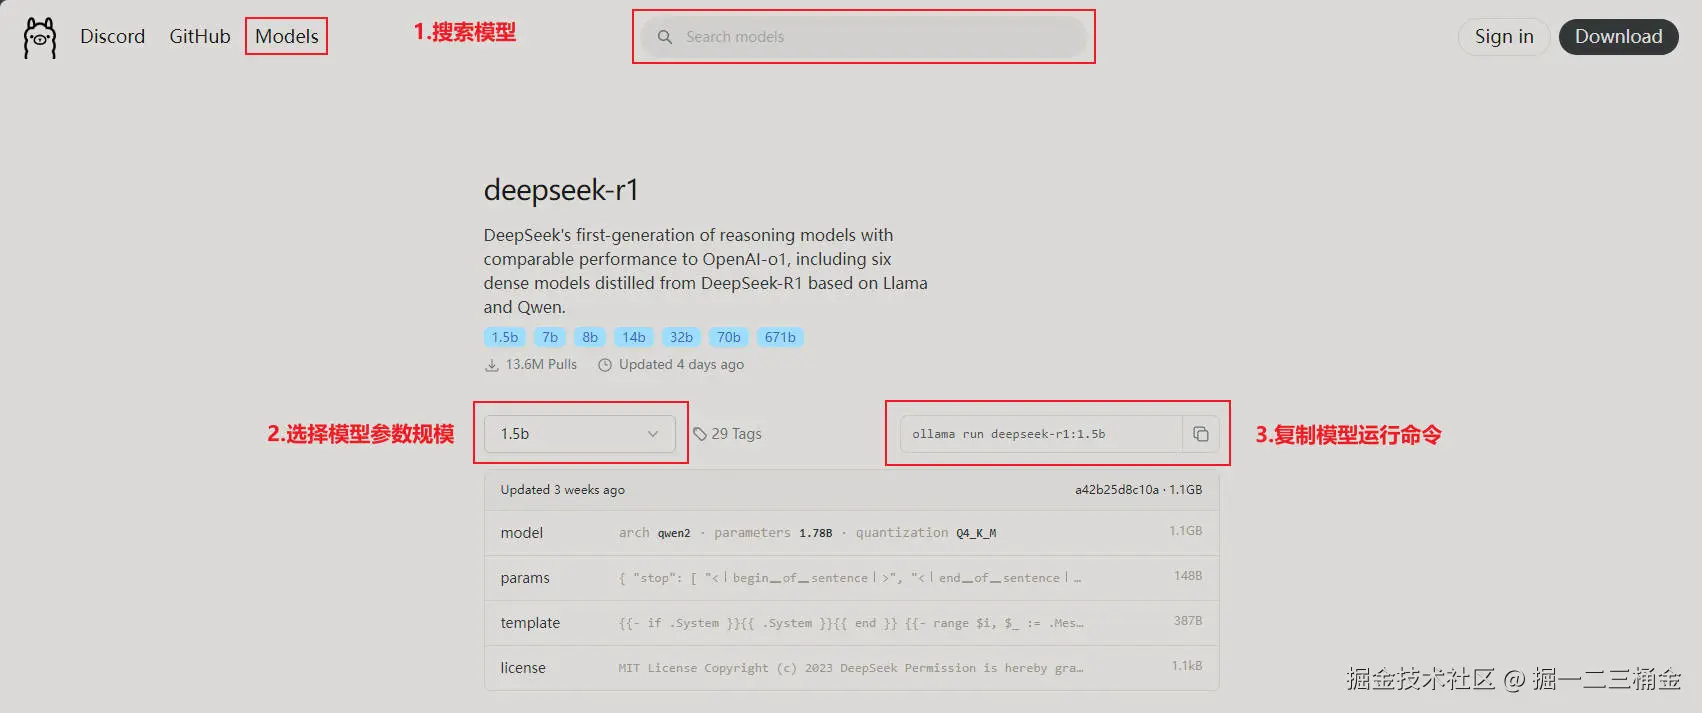Select the 13.6M Pulls count

(541, 365)
